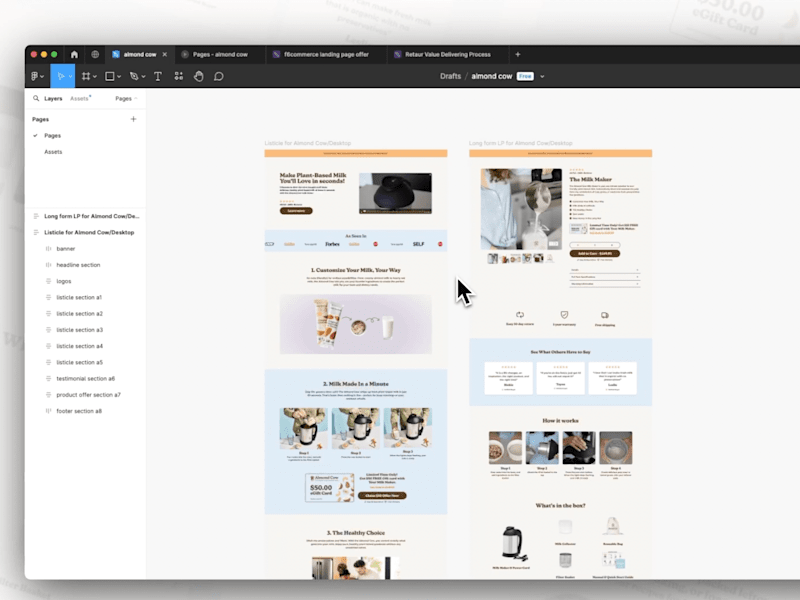800x600 pixels.
Task: Open the layers search icon
Action: 36,98
